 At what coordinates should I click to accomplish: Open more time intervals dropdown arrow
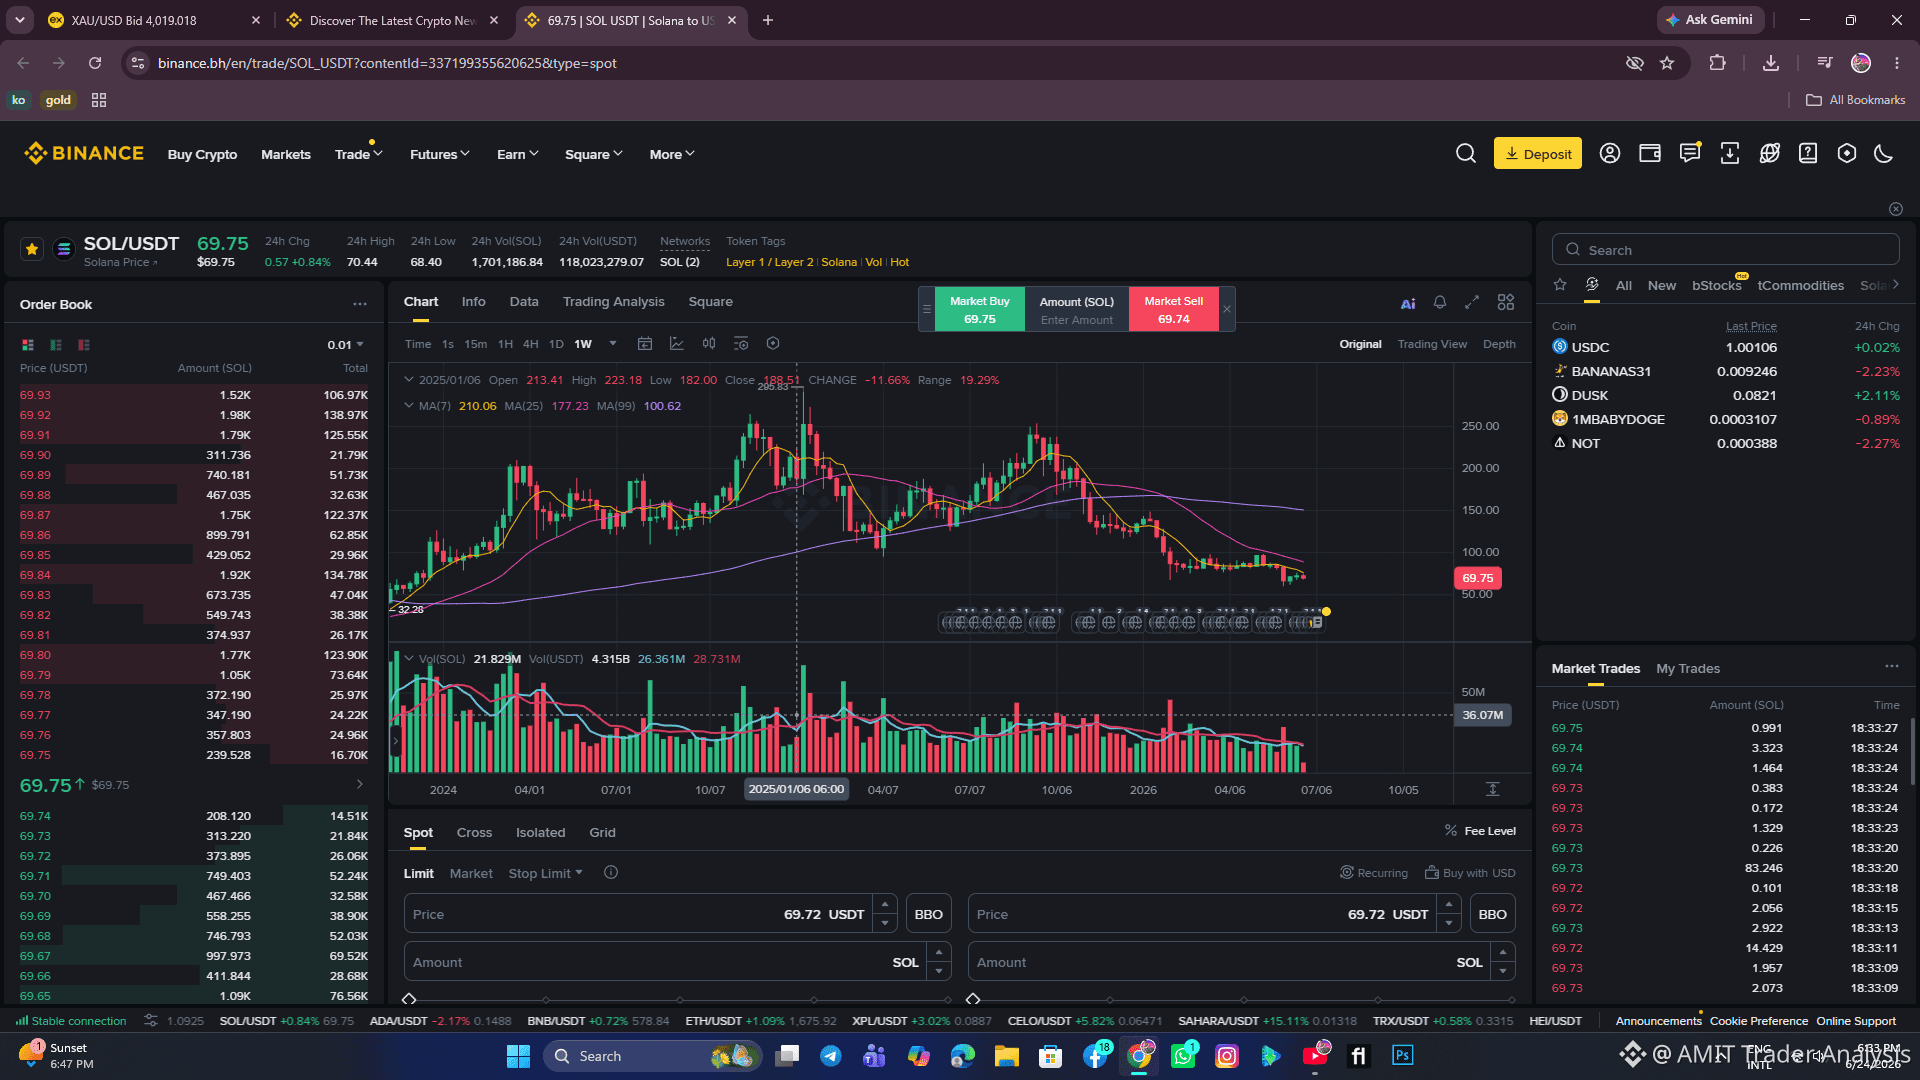tap(613, 344)
